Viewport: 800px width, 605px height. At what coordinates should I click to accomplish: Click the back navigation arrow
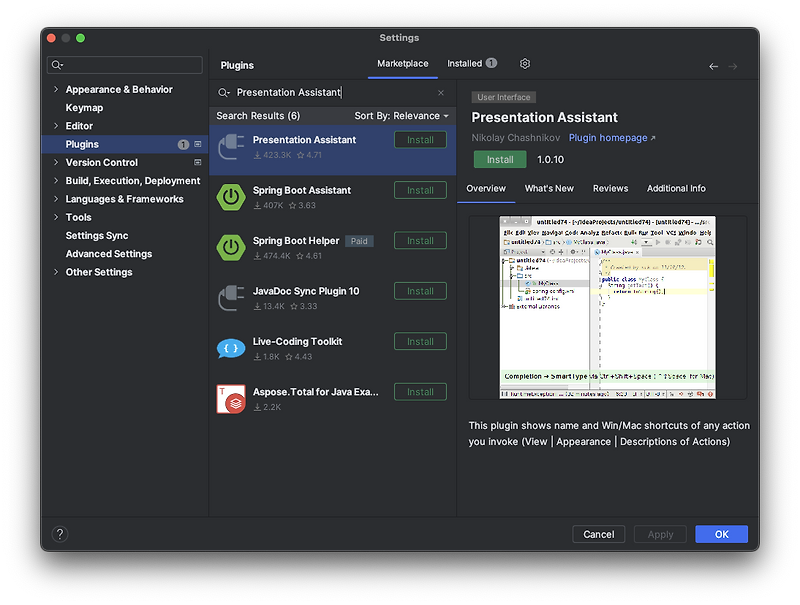pos(713,64)
